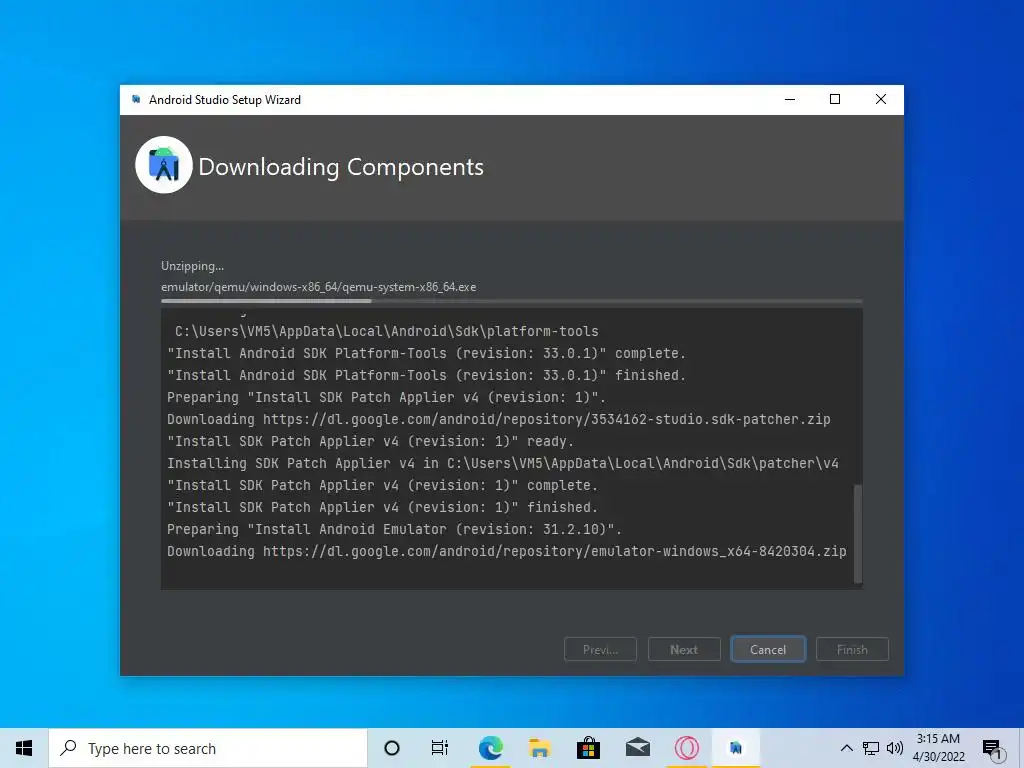1024x768 pixels.
Task: Maximize the Setup Wizard window
Action: [835, 99]
